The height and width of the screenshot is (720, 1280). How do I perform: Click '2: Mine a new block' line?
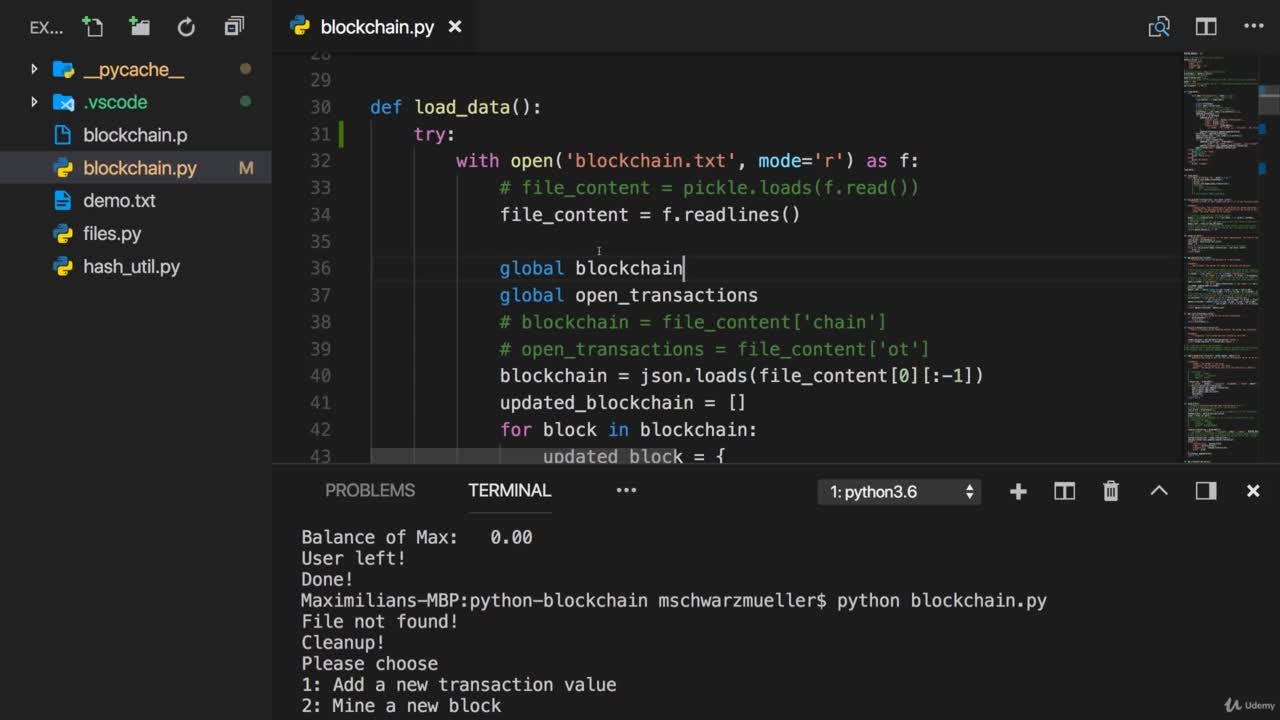tap(401, 706)
